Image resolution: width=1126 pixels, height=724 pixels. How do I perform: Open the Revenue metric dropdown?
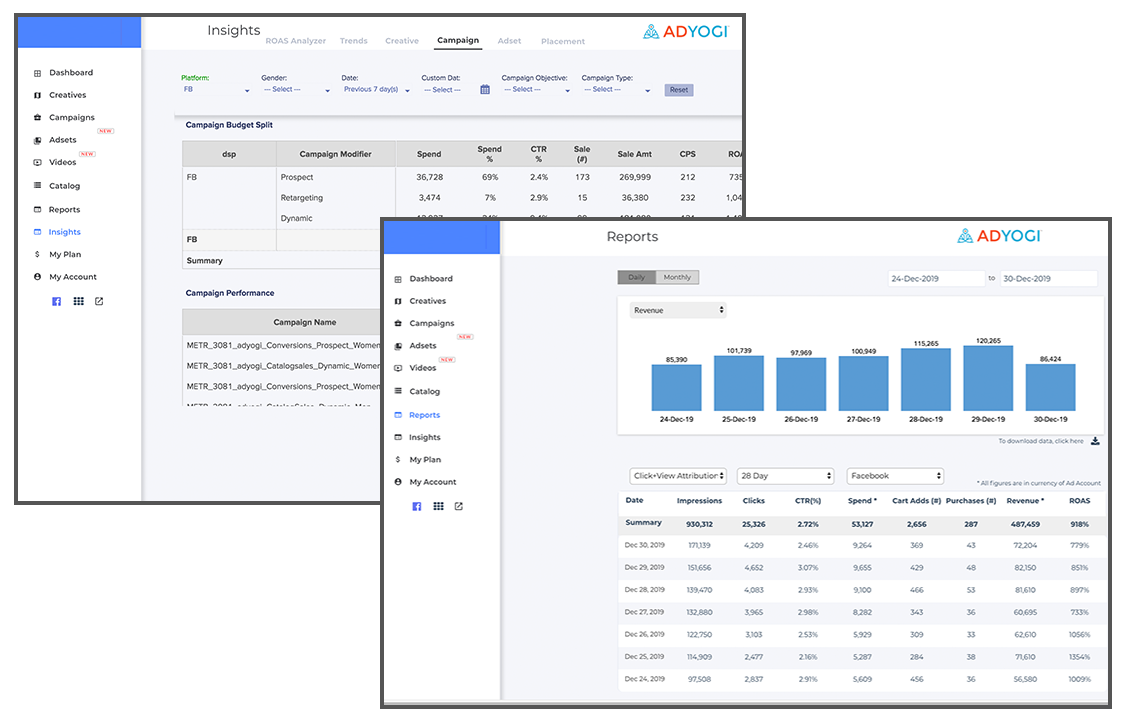(x=678, y=311)
